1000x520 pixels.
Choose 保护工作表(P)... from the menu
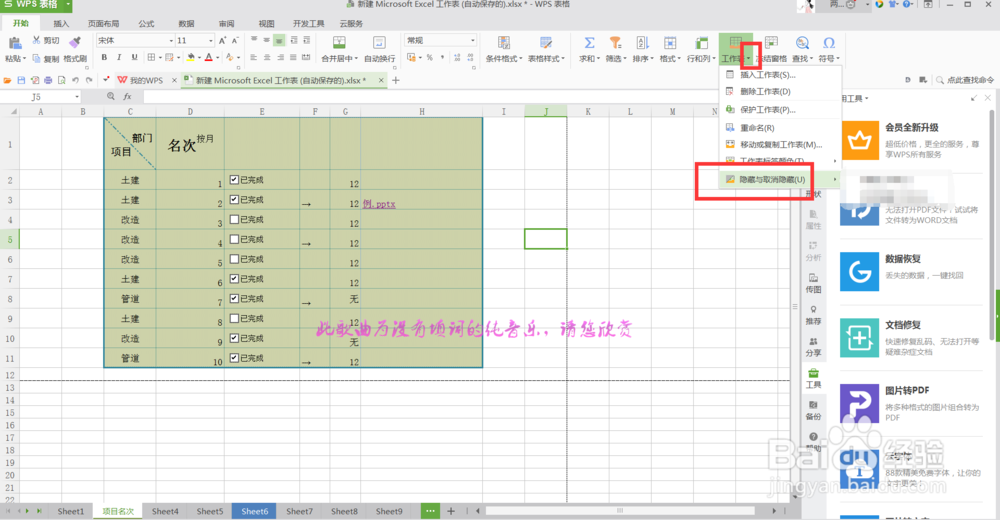coord(767,110)
